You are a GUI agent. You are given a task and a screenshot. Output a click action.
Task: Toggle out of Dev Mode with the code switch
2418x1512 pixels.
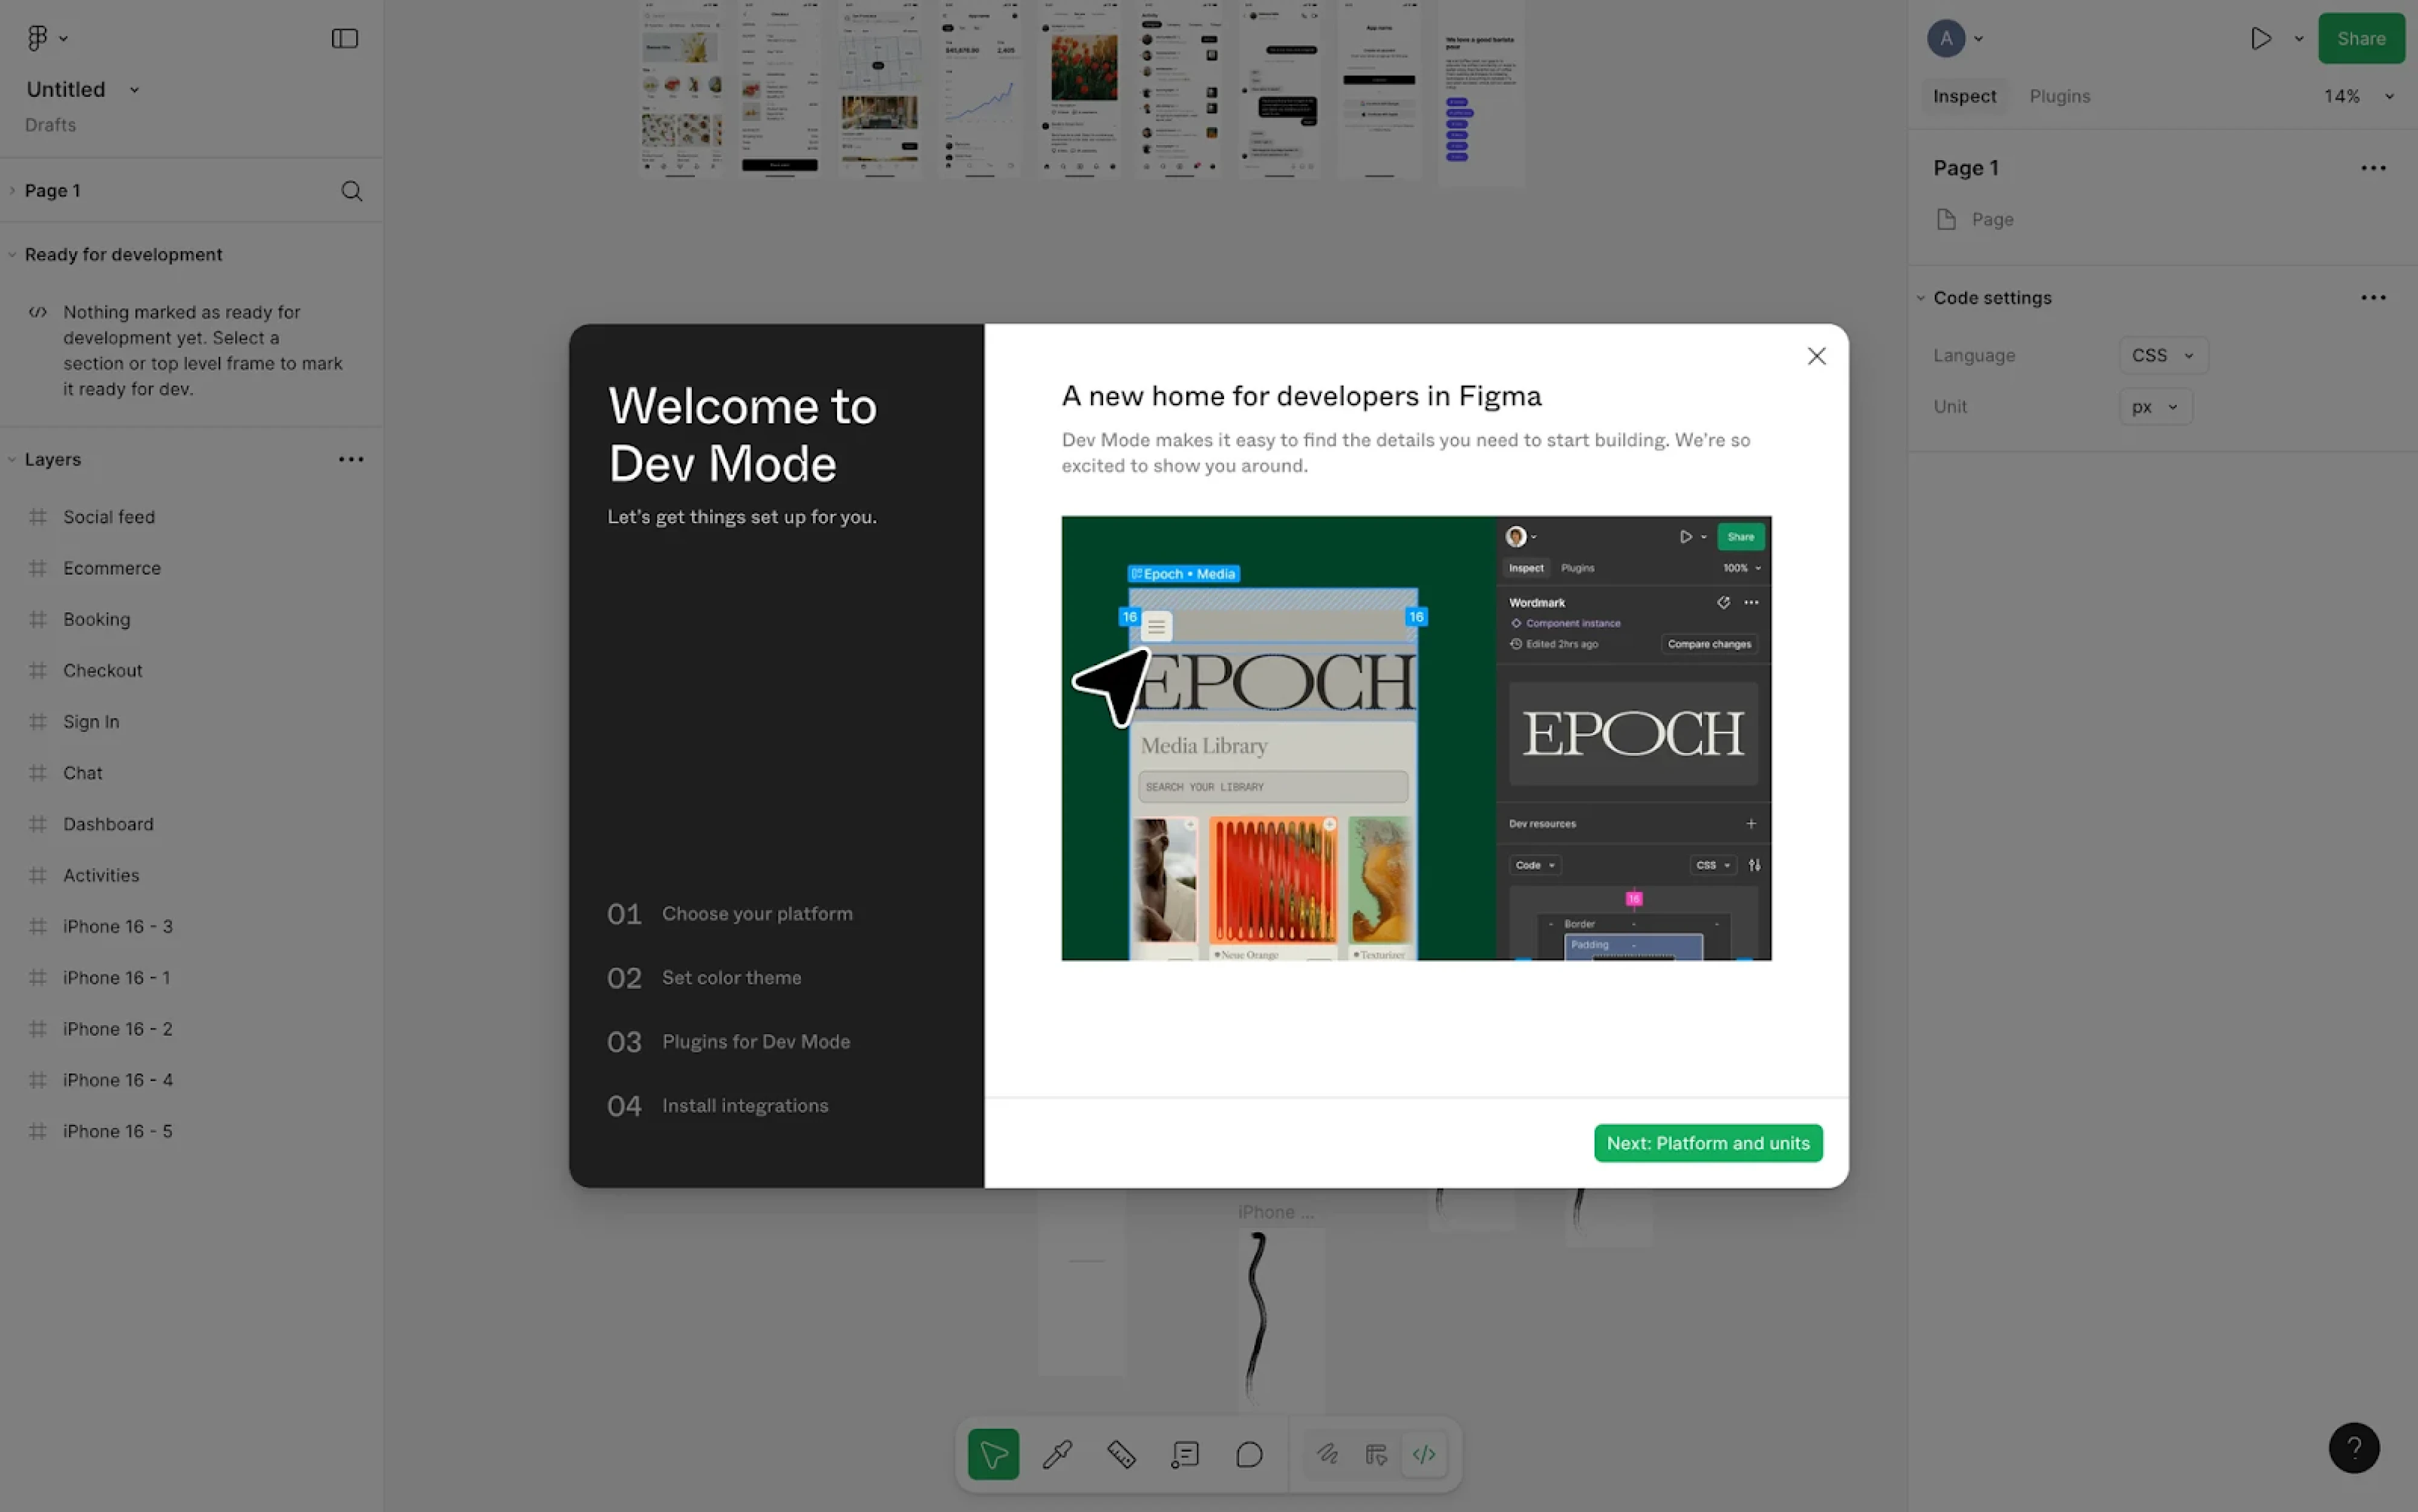click(x=1424, y=1454)
